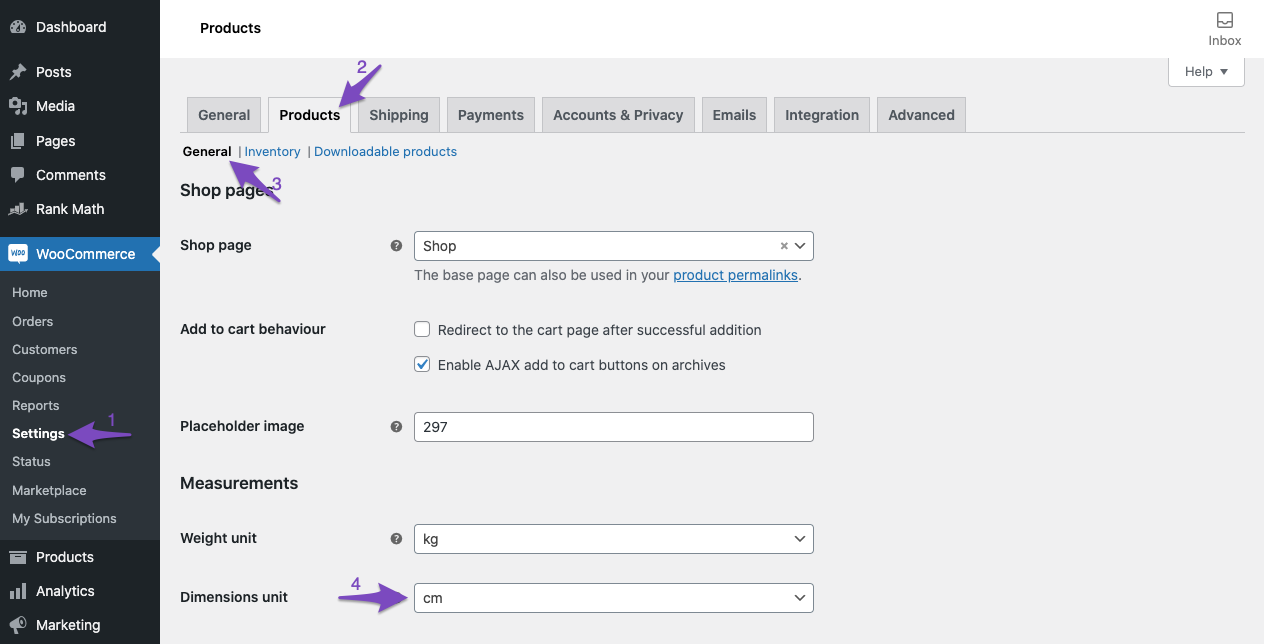Open the General products sub-section link

(x=207, y=152)
